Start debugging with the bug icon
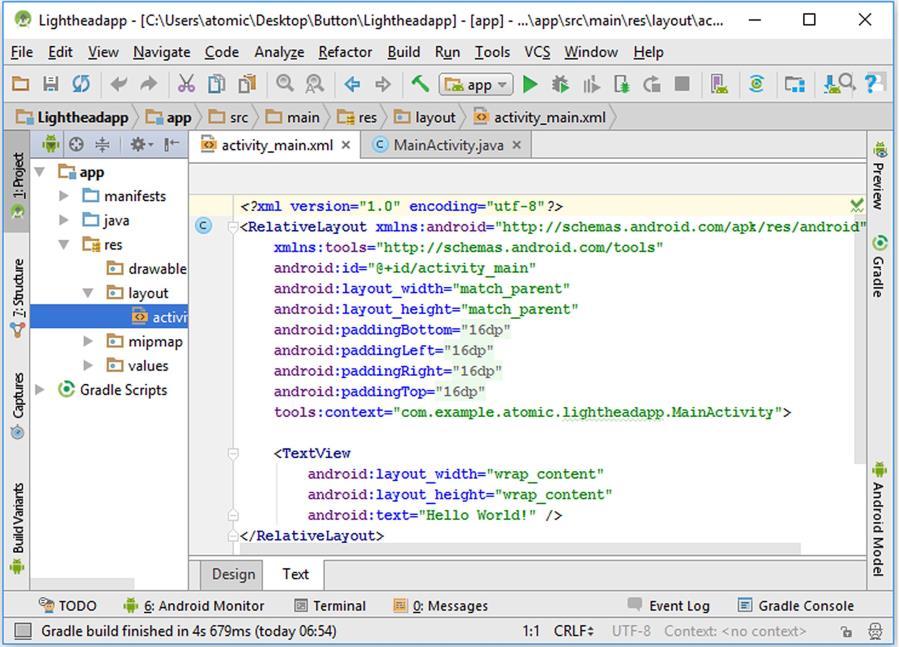 pos(560,85)
